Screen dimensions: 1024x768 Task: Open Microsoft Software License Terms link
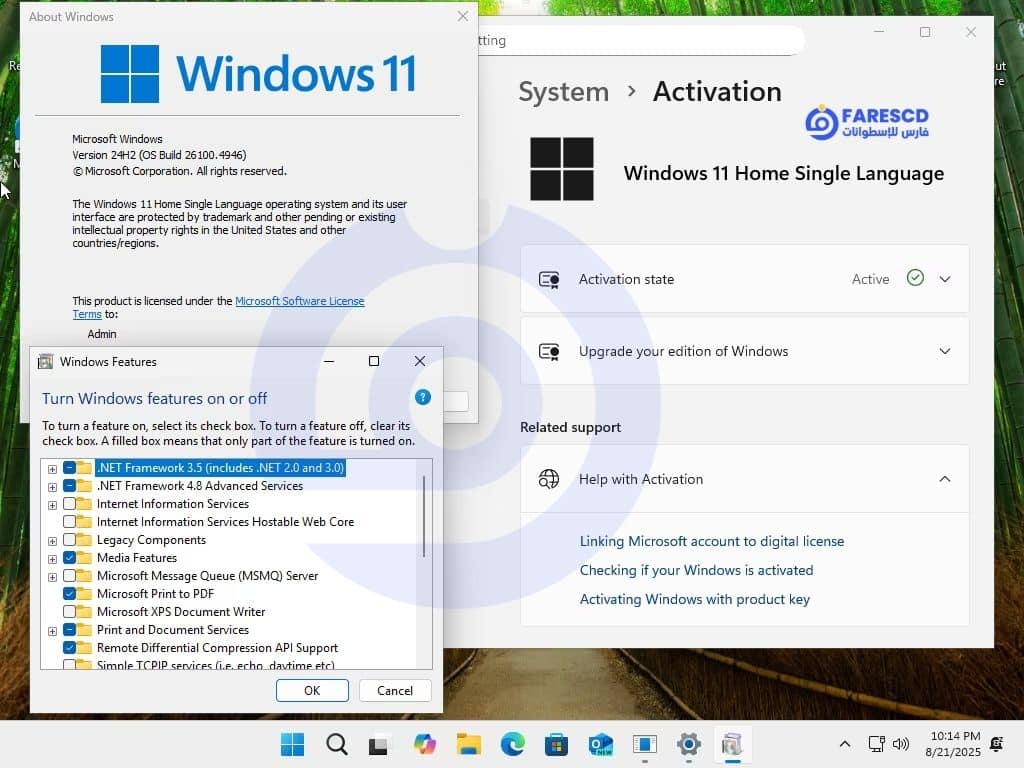pos(300,301)
